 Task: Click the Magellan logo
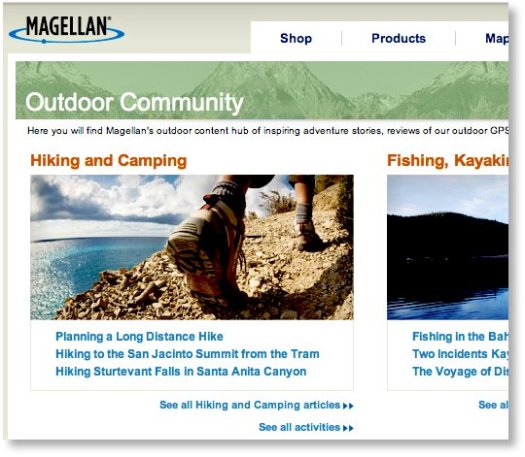pos(67,29)
